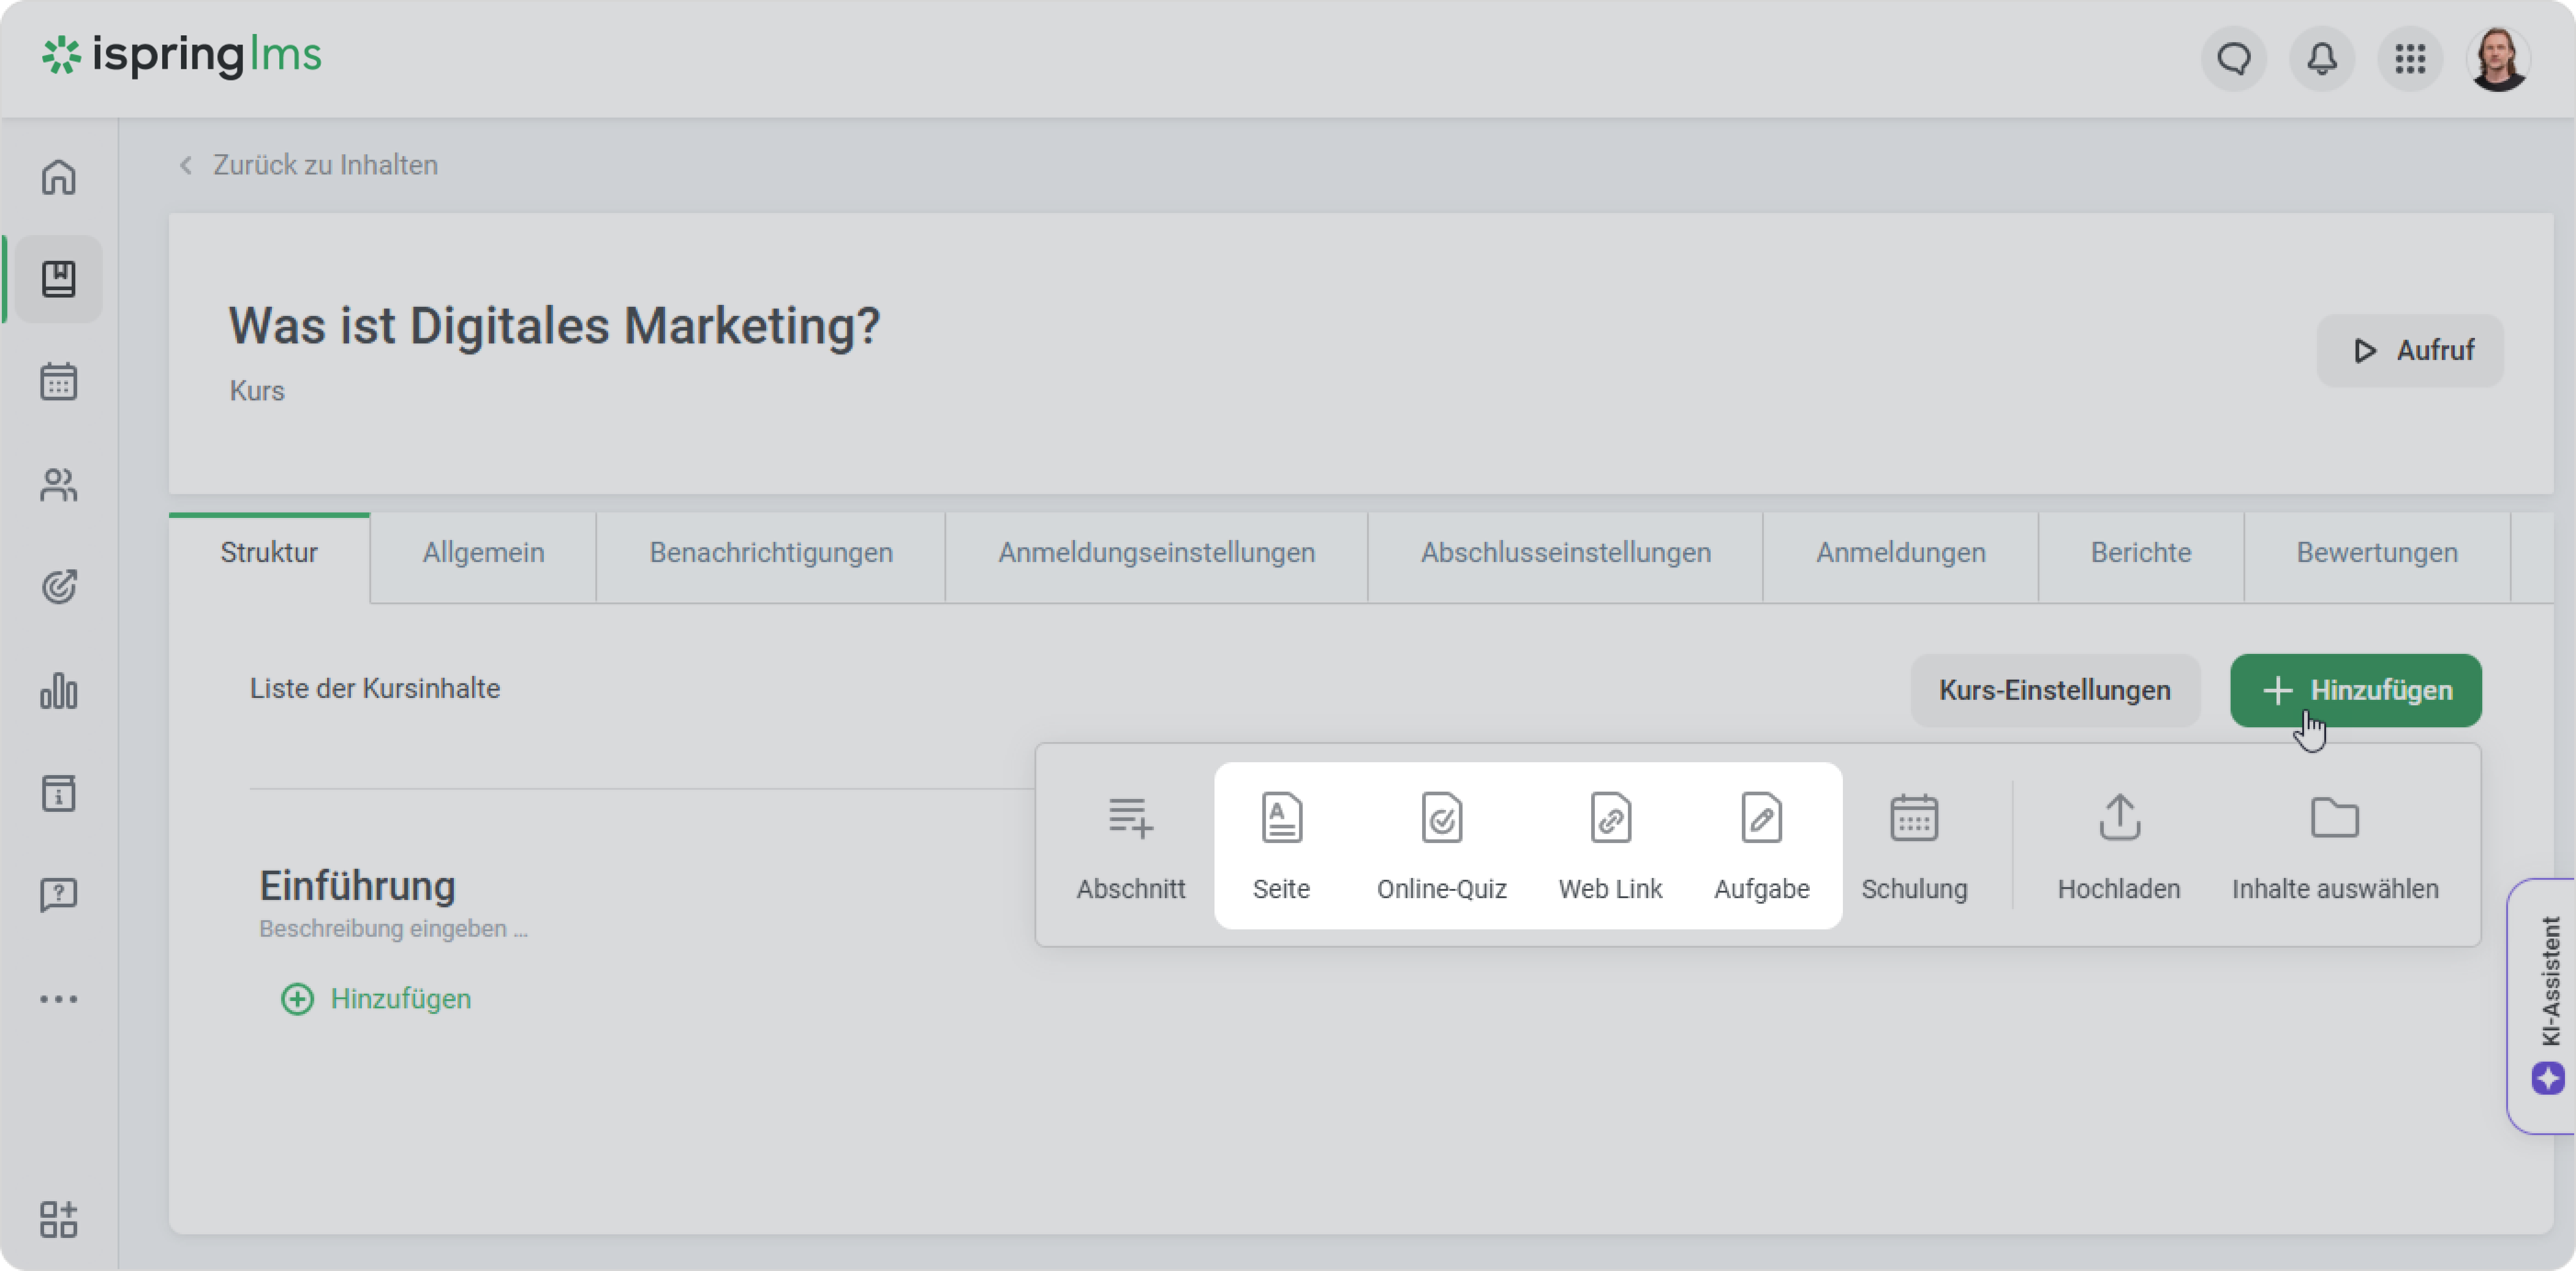
Task: Open the notifications bell
Action: coord(2322,59)
